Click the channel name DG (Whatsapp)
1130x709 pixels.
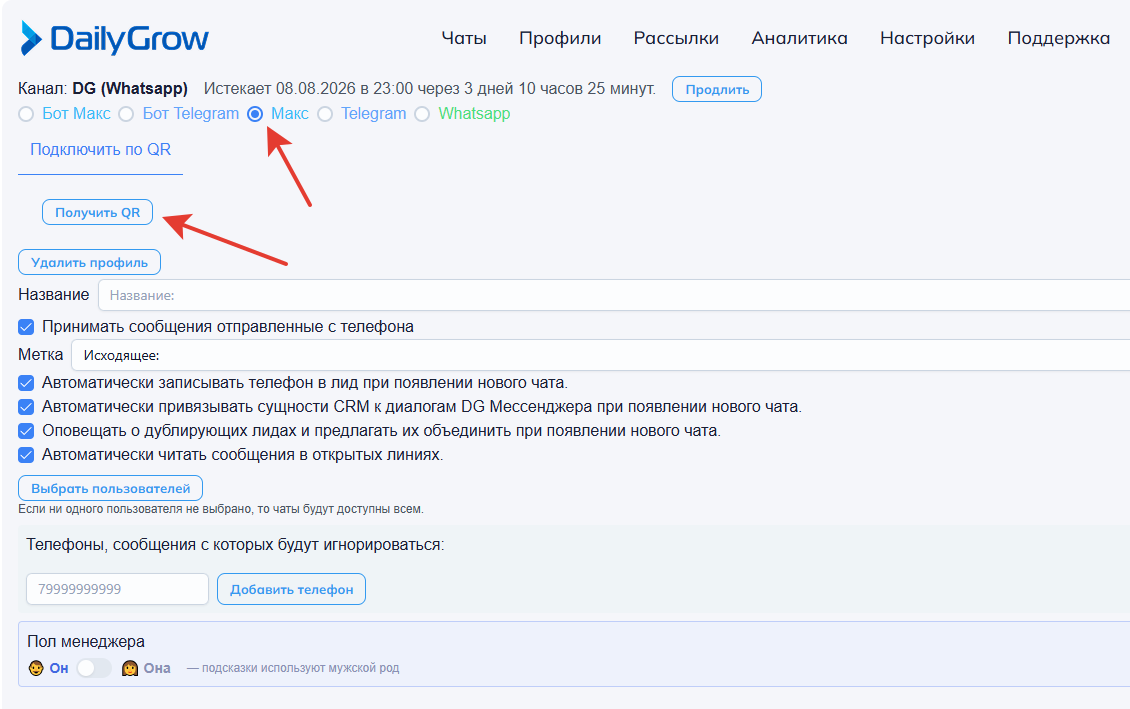coord(130,89)
